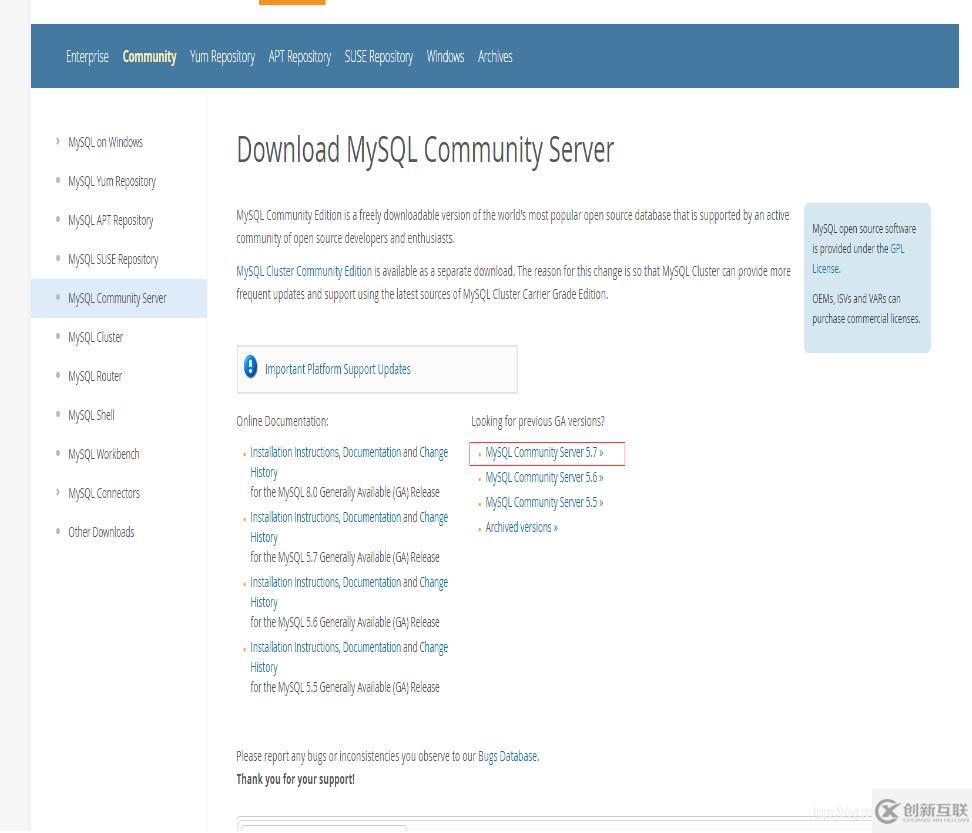Choose MySQL Shell in the sidebar

(x=91, y=415)
